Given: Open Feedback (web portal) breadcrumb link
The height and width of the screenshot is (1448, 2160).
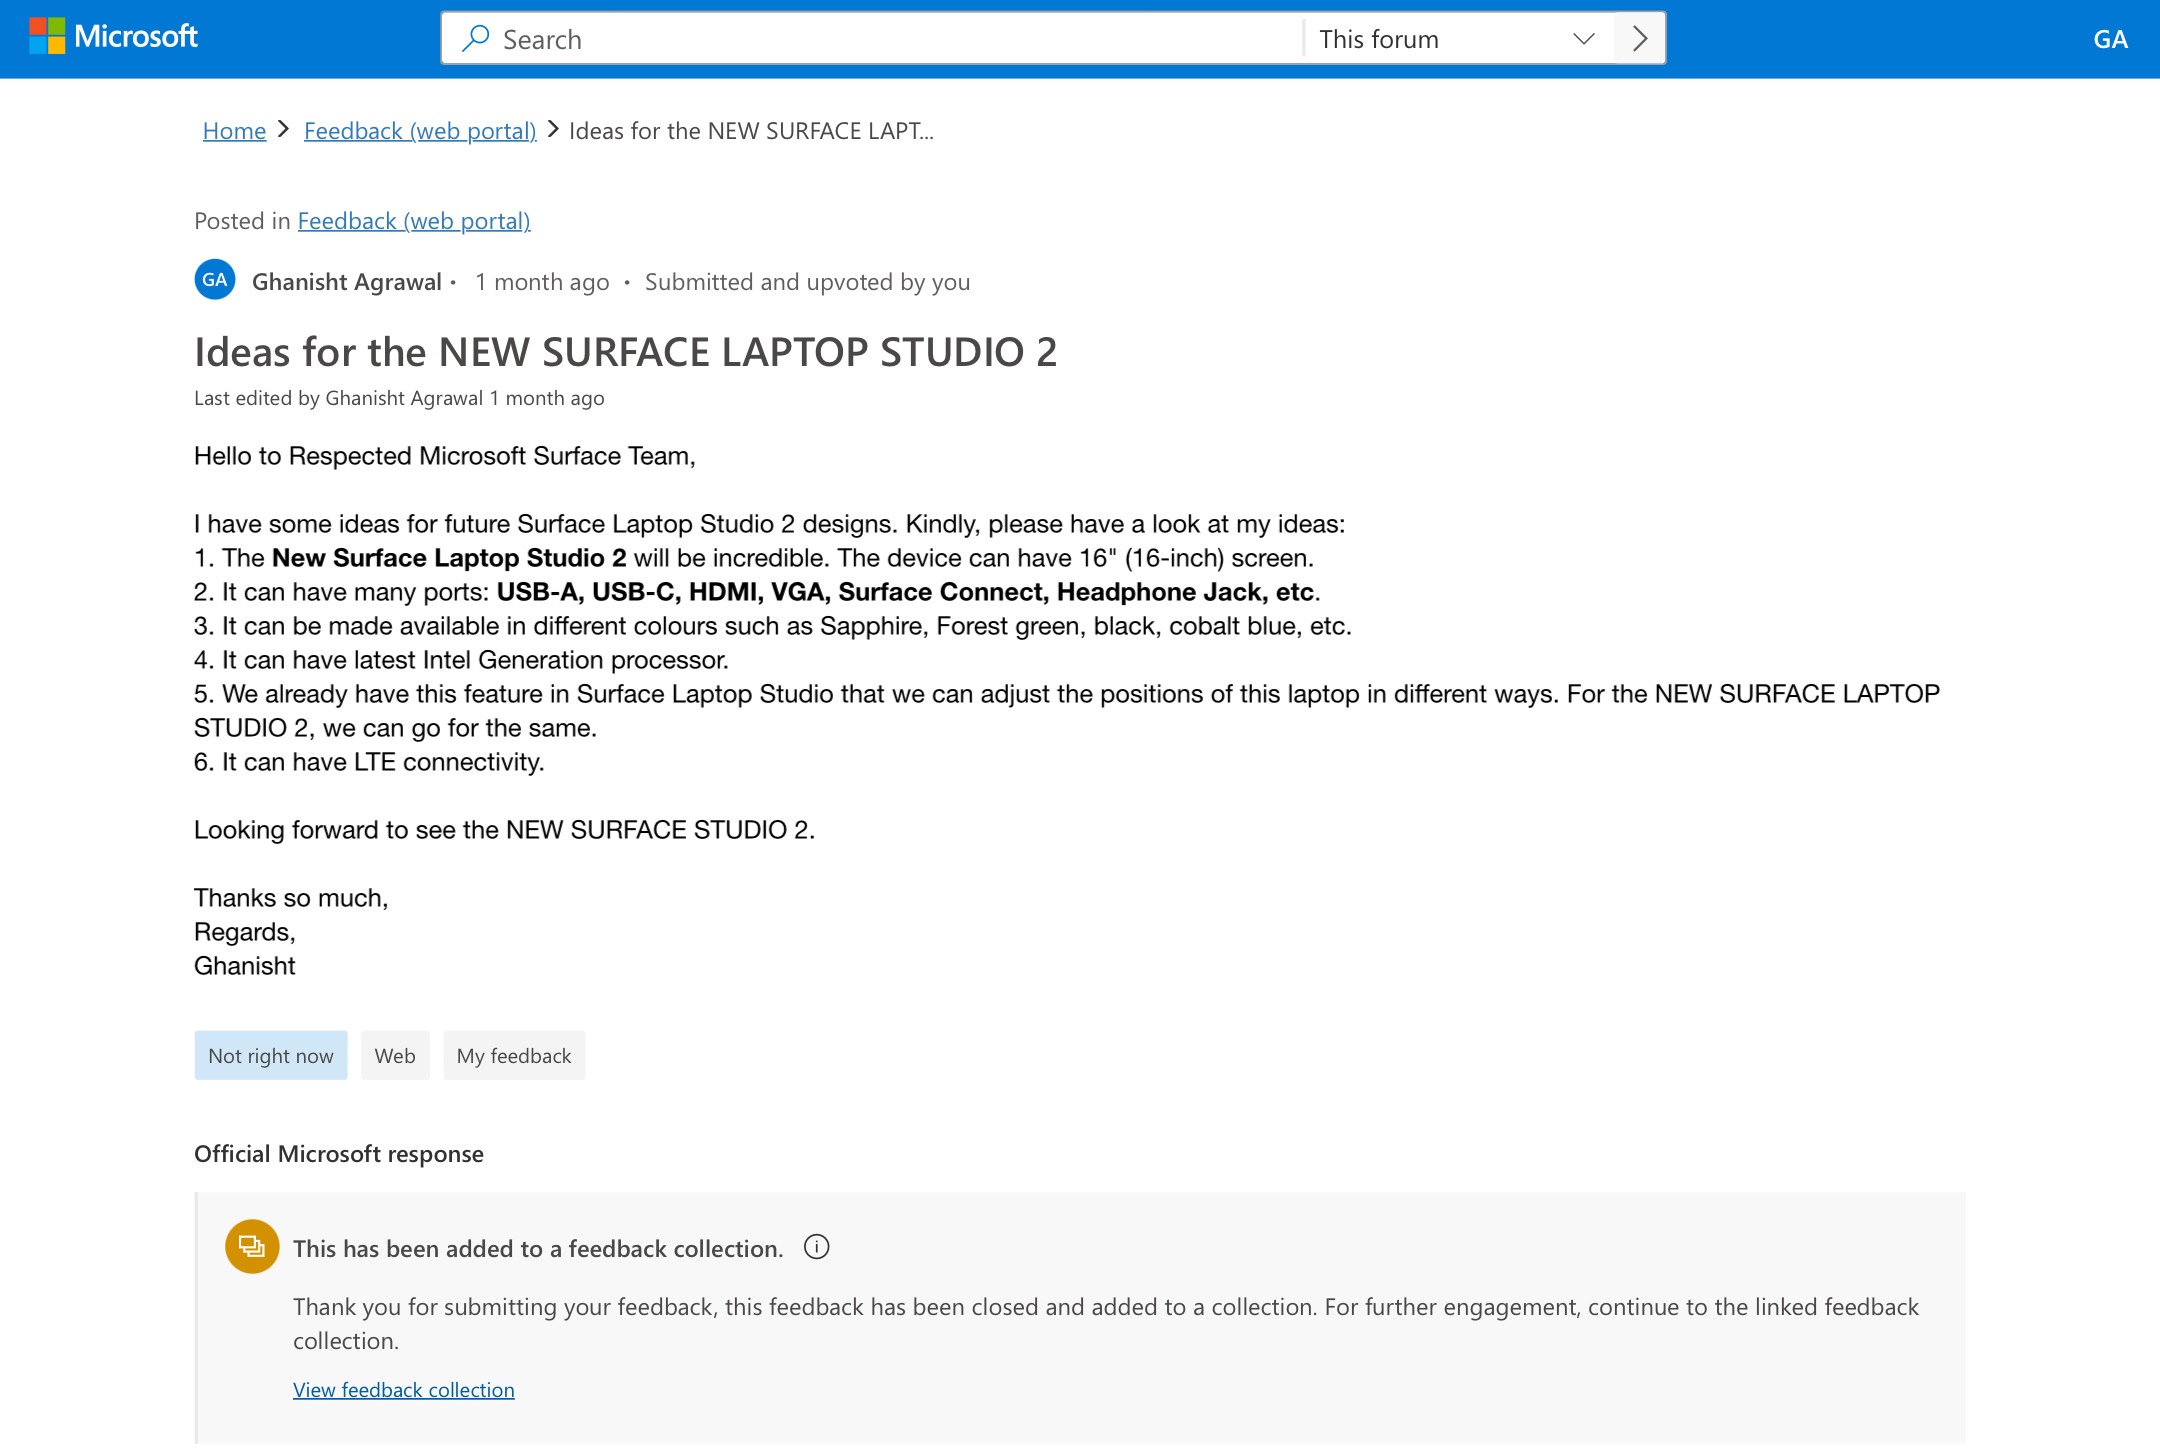Looking at the screenshot, I should pyautogui.click(x=420, y=131).
